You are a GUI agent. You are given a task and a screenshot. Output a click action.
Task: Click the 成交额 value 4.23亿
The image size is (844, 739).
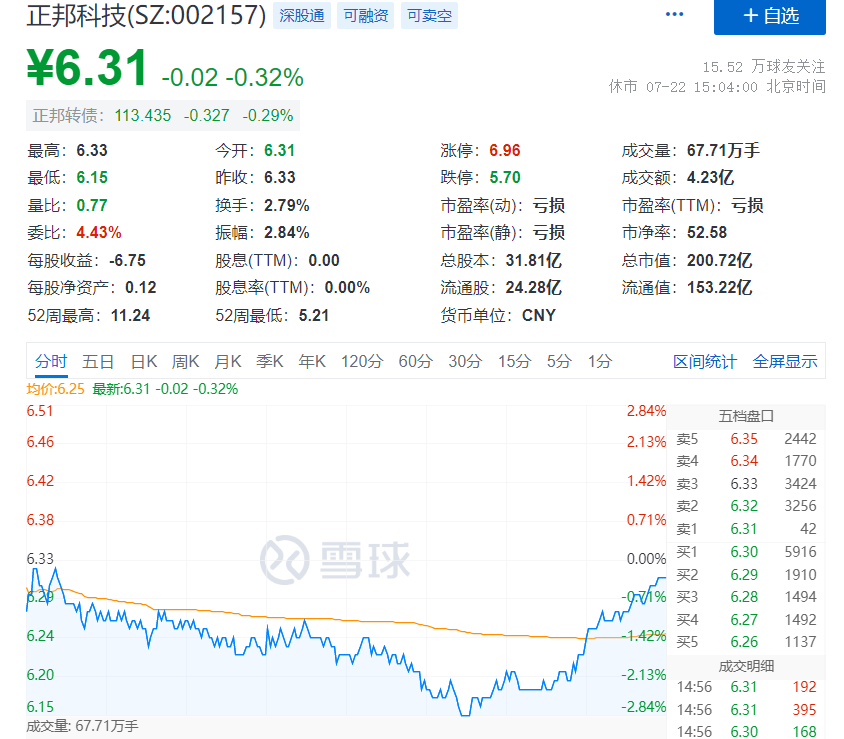(x=711, y=177)
